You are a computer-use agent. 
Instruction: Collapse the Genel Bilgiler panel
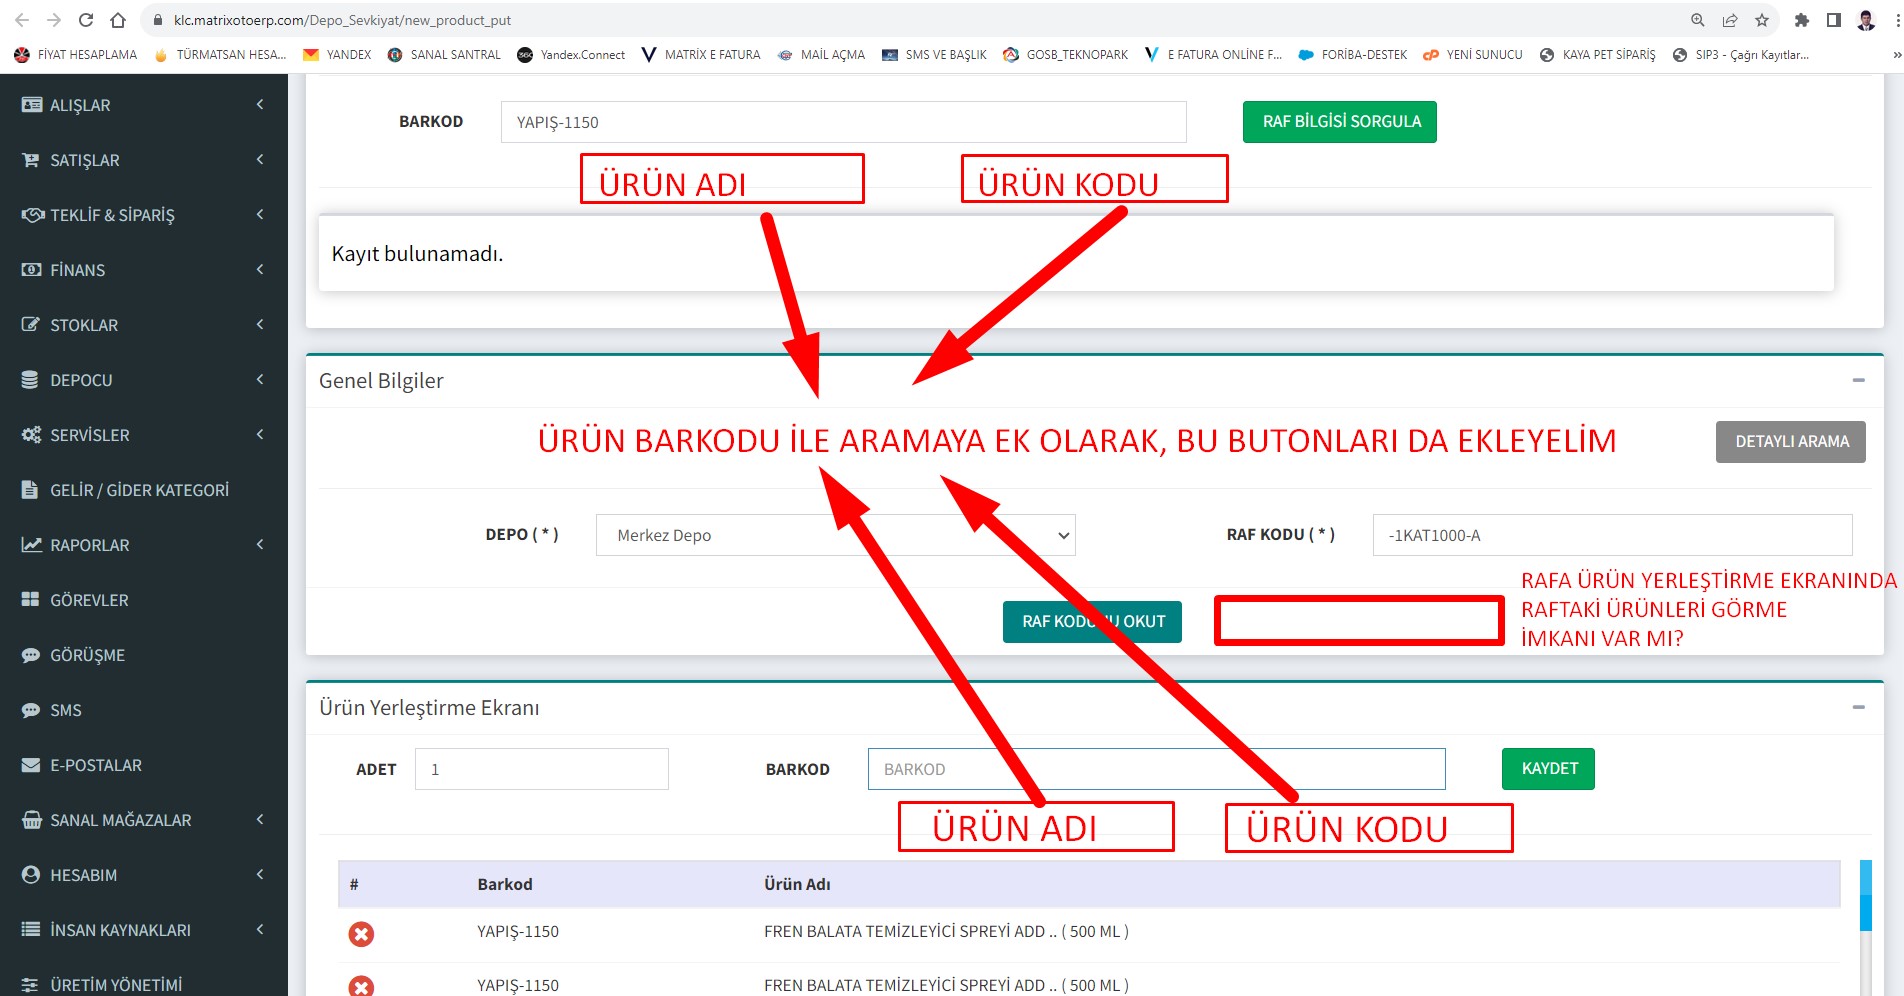click(1858, 380)
